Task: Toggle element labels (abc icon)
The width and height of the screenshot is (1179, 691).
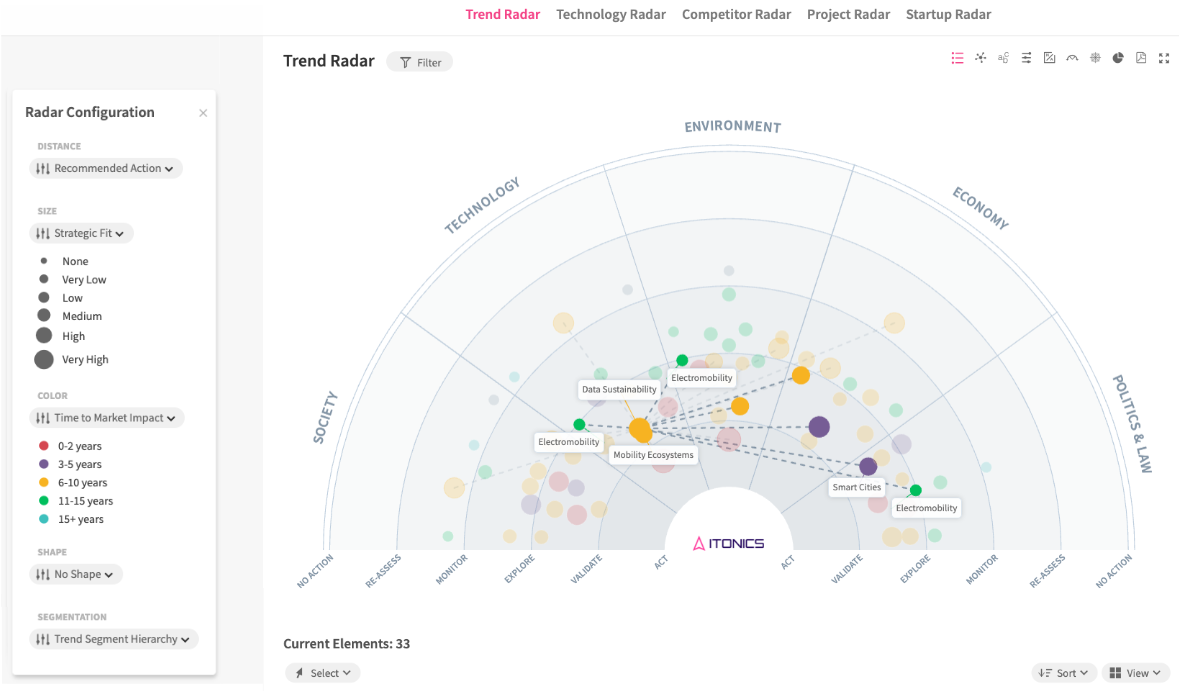Action: [x=1003, y=58]
